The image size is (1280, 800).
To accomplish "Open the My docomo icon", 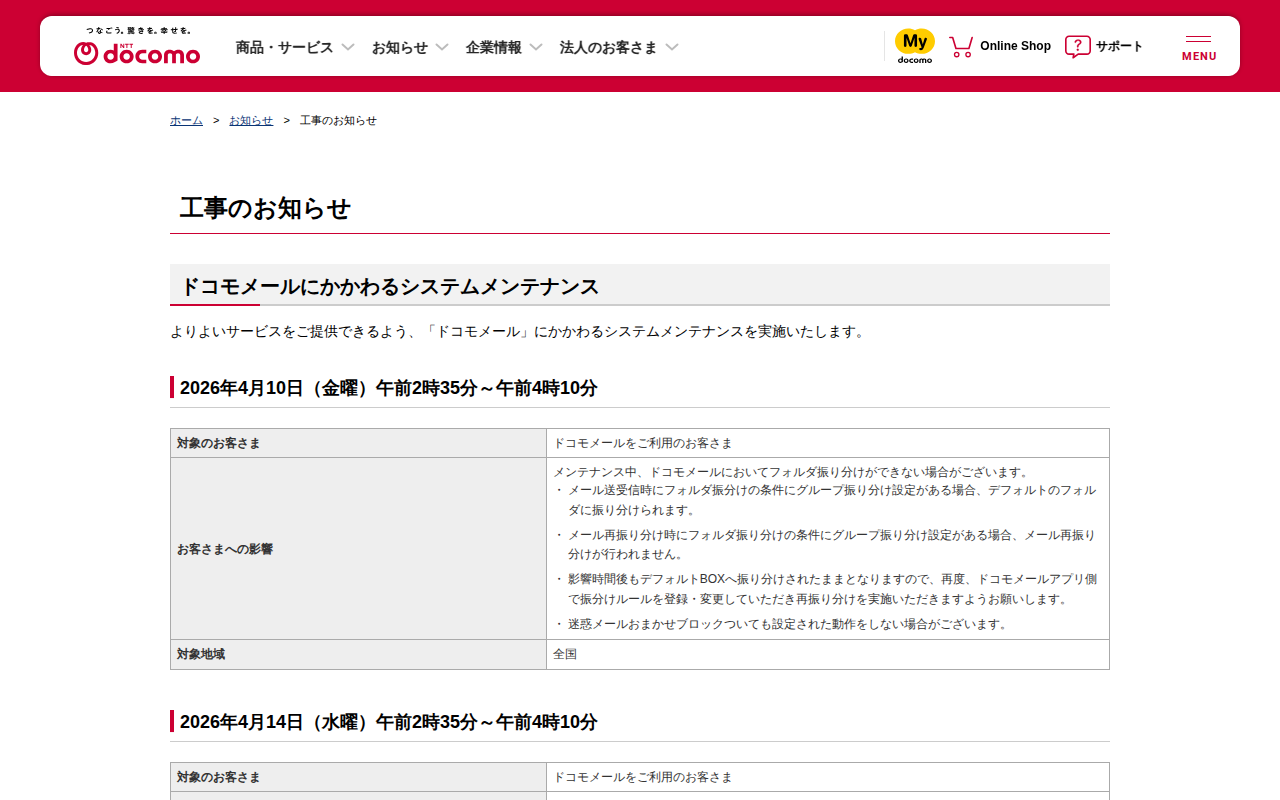I will click(914, 46).
